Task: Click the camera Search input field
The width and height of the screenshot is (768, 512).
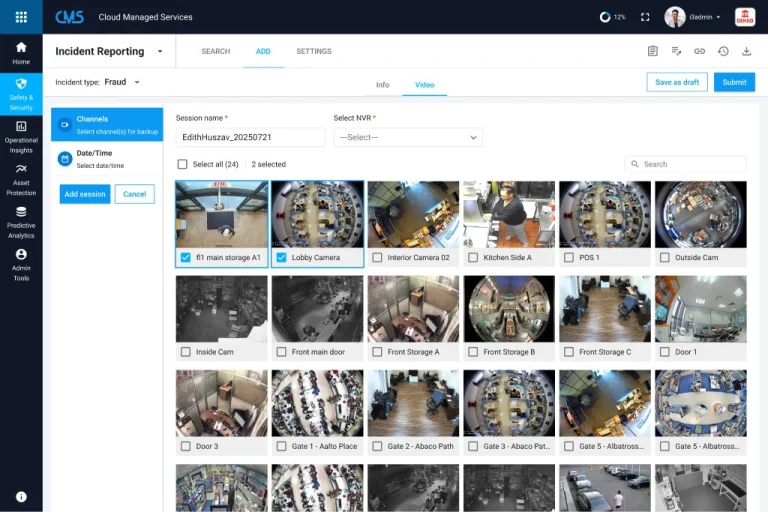Action: pyautogui.click(x=690, y=164)
